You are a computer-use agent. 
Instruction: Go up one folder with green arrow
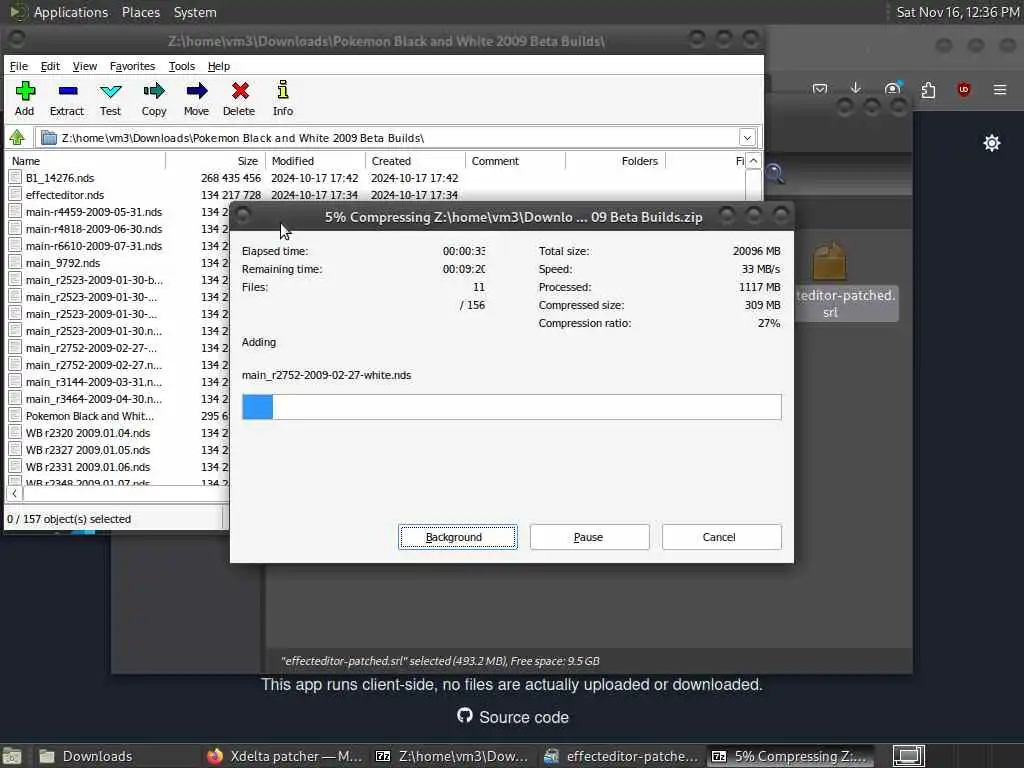point(17,137)
